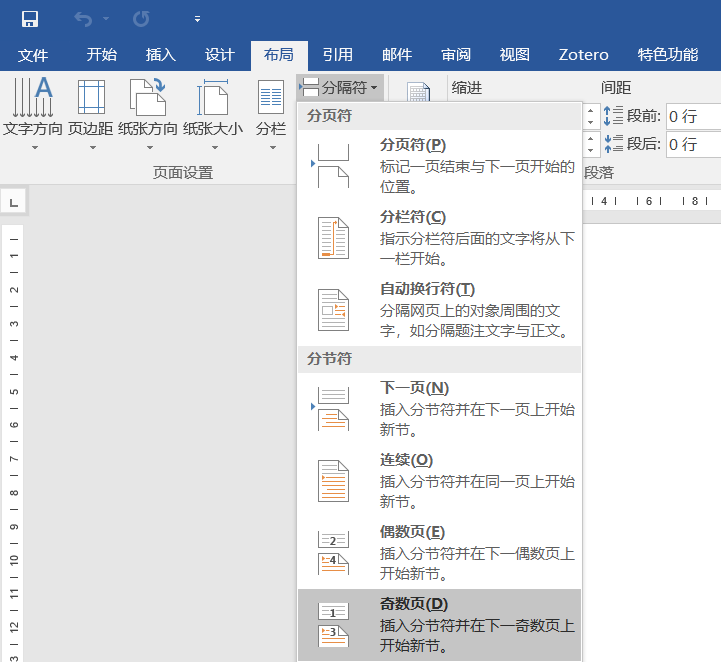Collapse the 分隔符 breaks dropdown
This screenshot has height=662, width=721.
pos(341,88)
